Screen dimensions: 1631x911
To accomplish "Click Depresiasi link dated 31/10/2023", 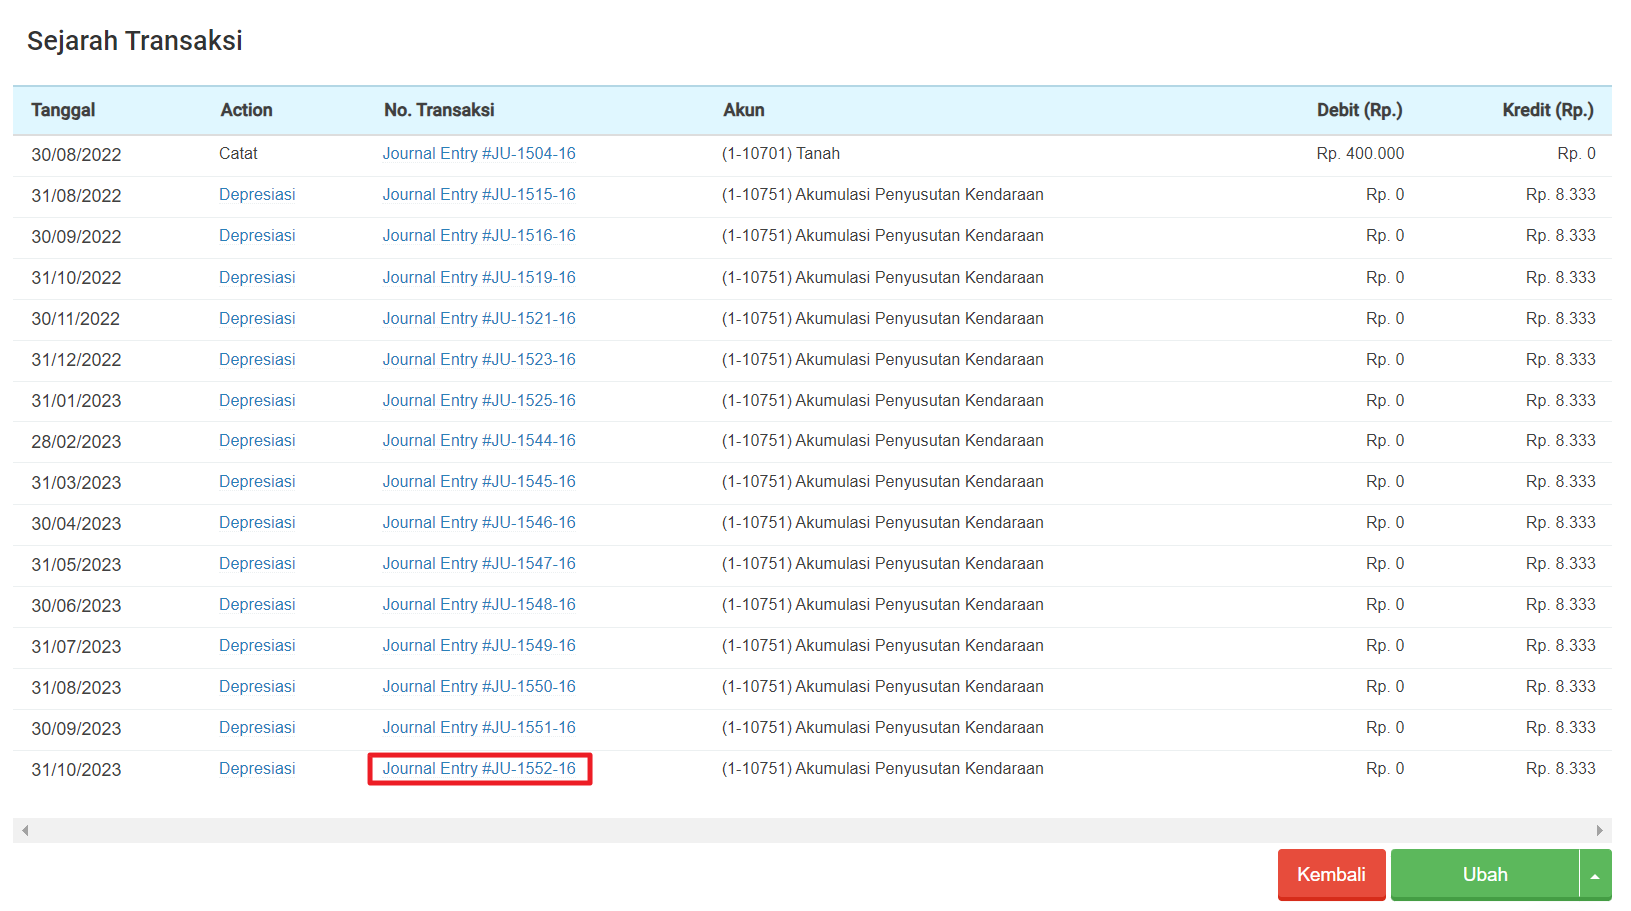I will click(x=257, y=769).
